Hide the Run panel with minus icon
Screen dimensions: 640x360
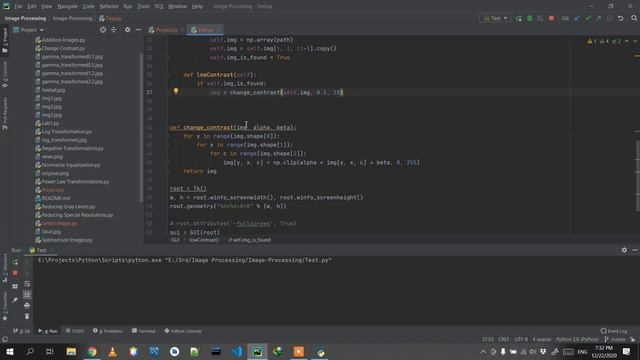point(635,250)
